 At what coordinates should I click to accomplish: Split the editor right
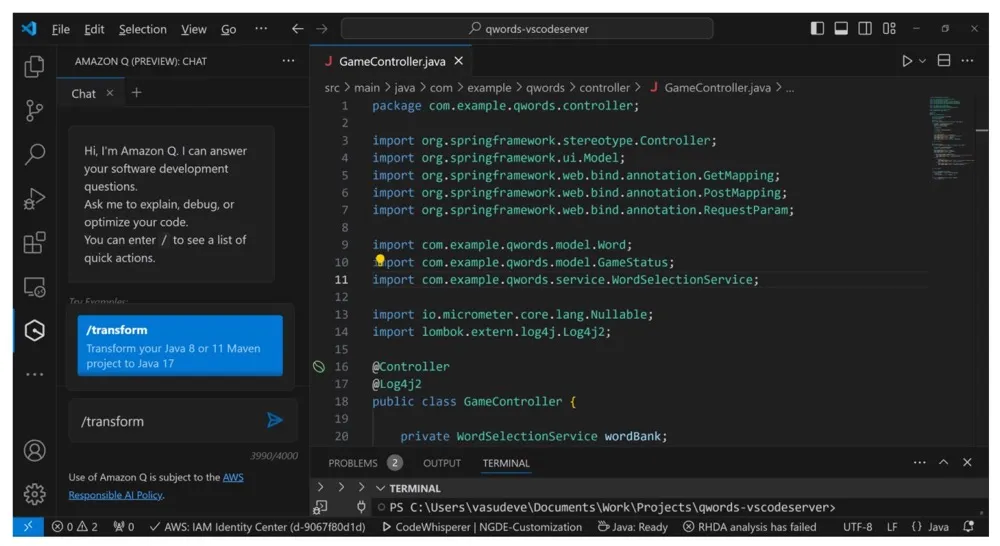(944, 61)
